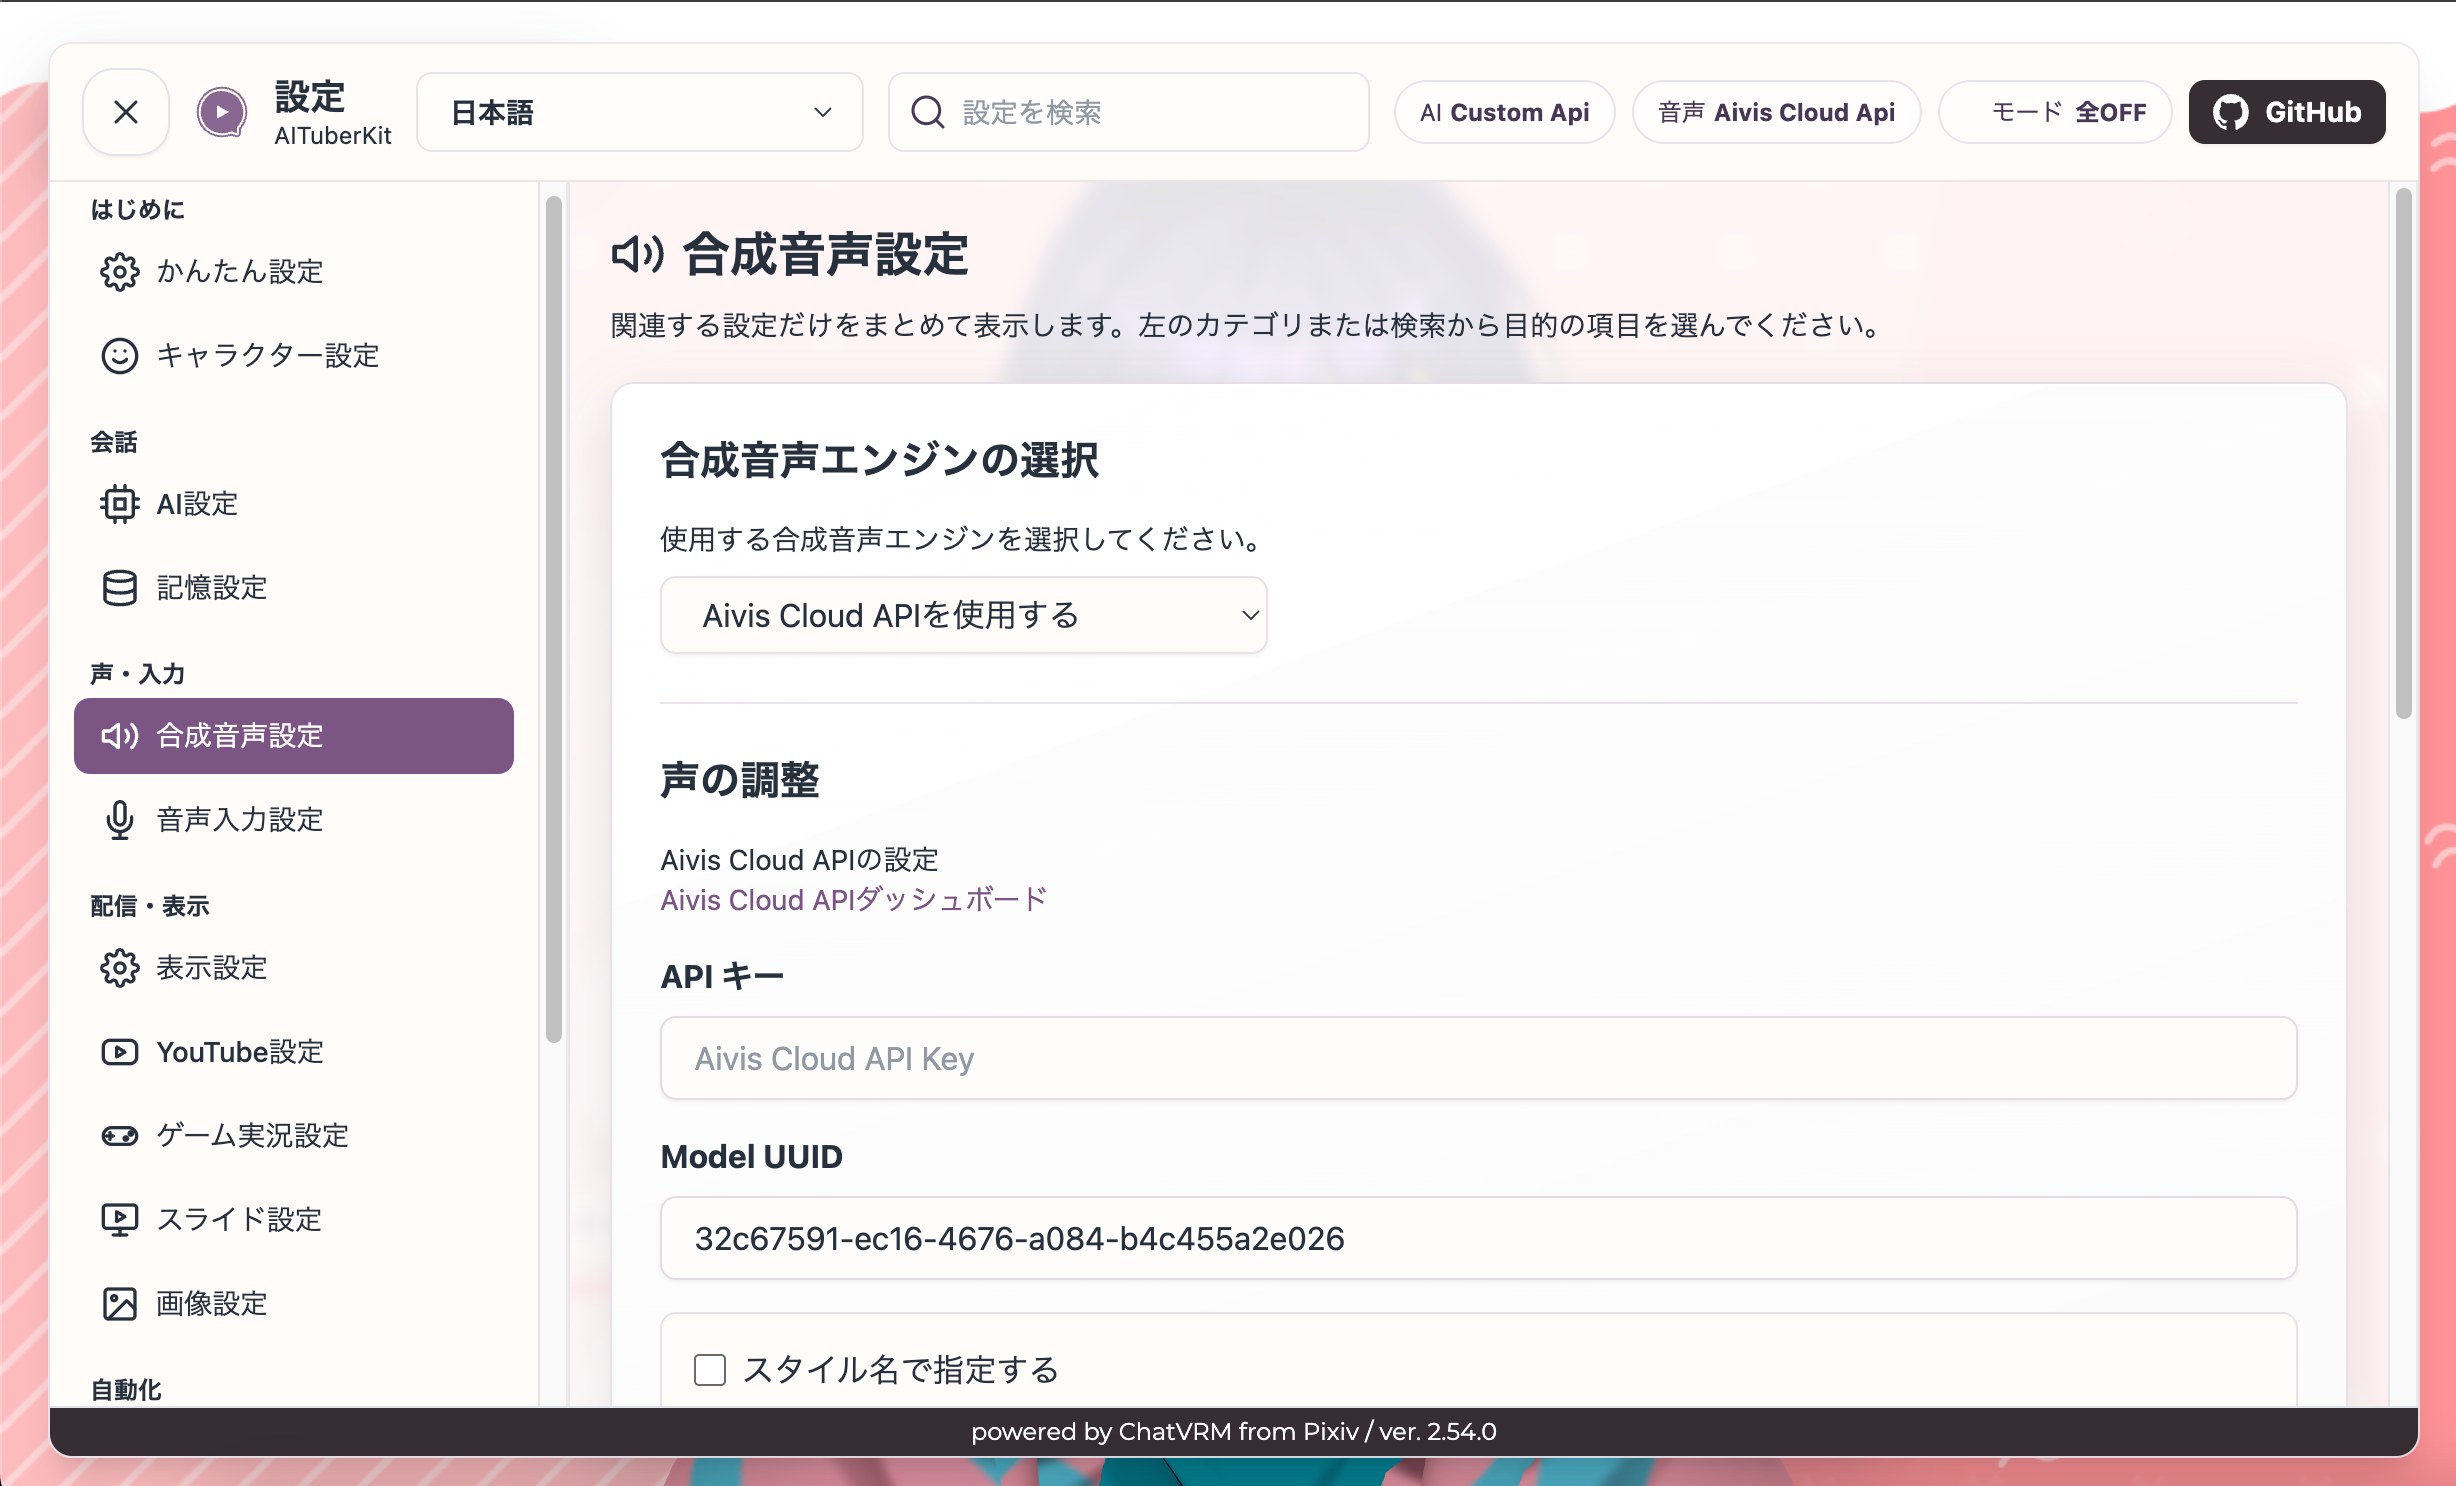Open AI設定 in the sidebar

[x=294, y=503]
